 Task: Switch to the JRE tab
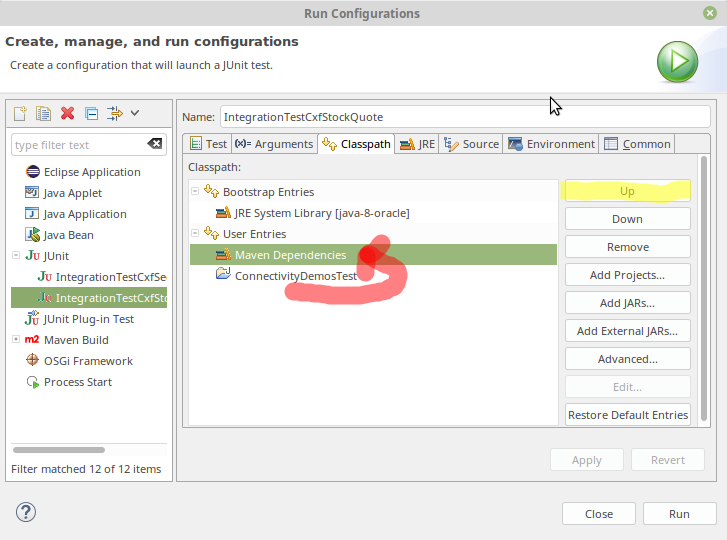(x=417, y=144)
